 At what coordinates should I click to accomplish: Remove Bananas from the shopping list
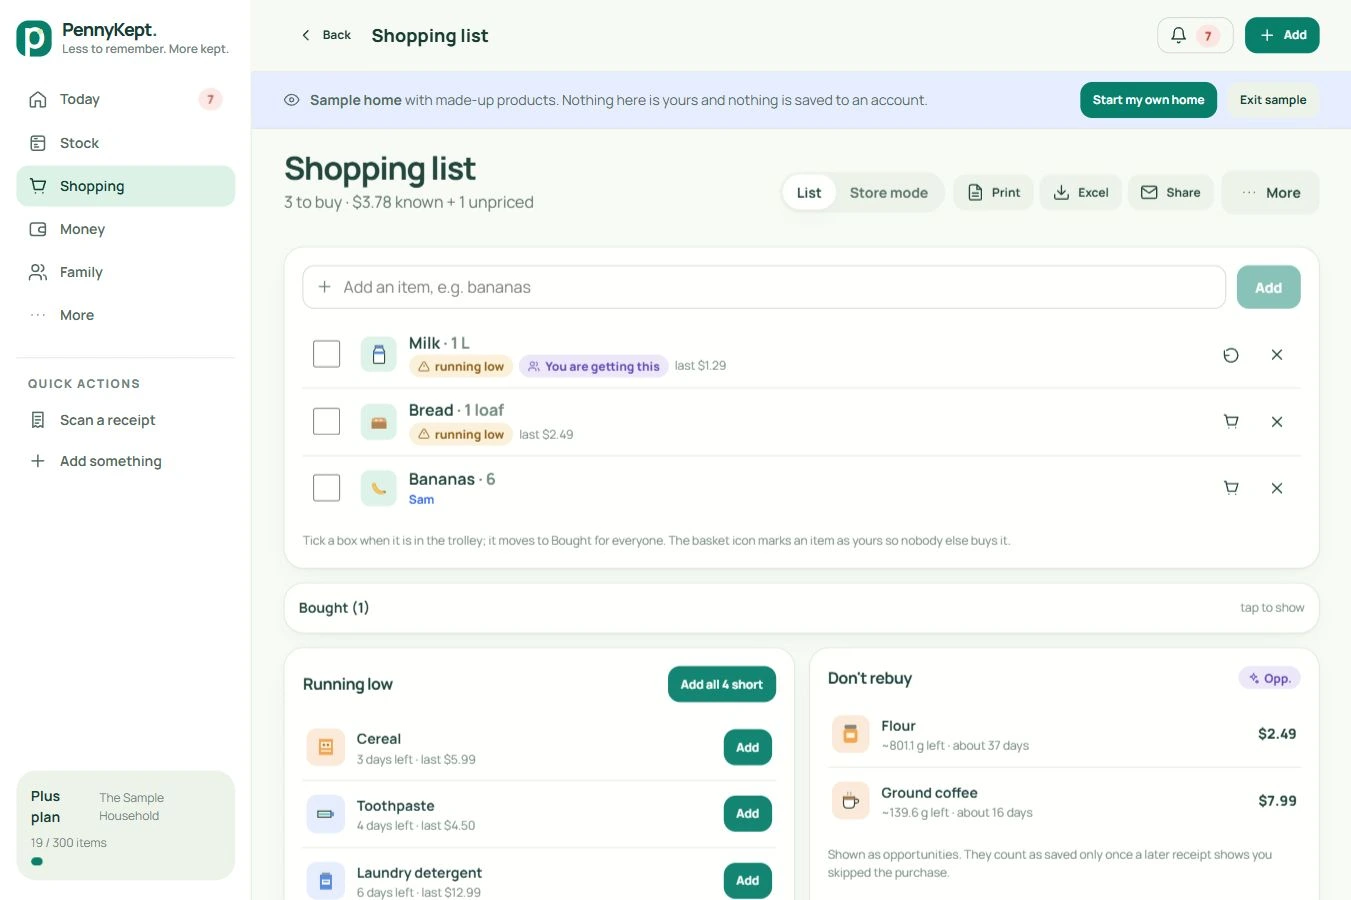(x=1277, y=488)
